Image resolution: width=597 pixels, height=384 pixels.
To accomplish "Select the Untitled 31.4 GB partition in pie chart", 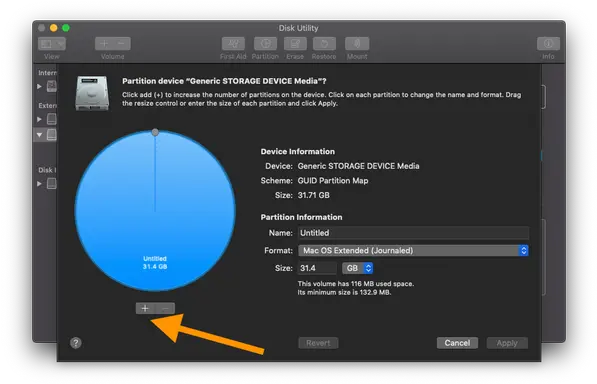I will (x=155, y=210).
